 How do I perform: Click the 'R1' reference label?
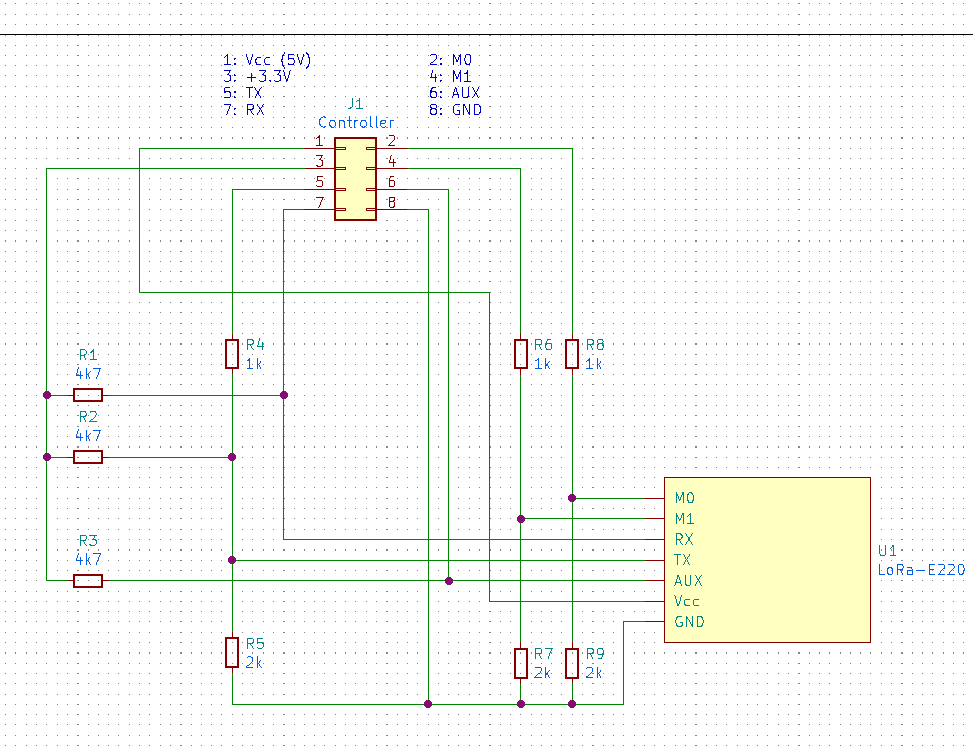[88, 355]
